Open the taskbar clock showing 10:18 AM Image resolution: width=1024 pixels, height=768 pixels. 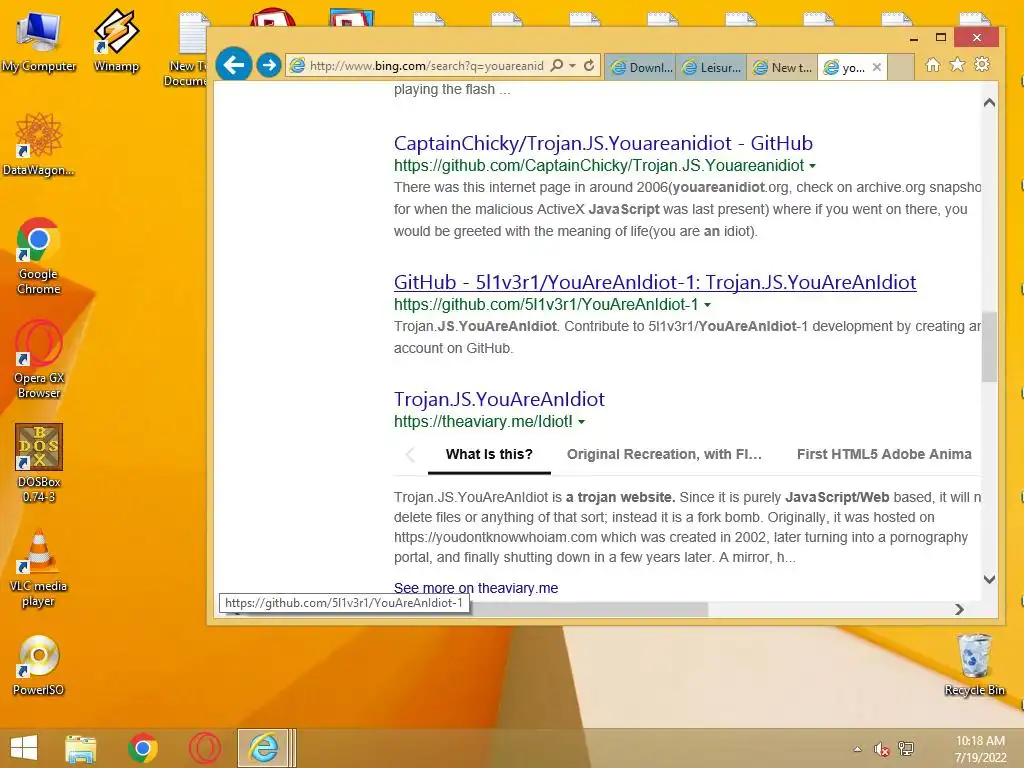[x=980, y=749]
